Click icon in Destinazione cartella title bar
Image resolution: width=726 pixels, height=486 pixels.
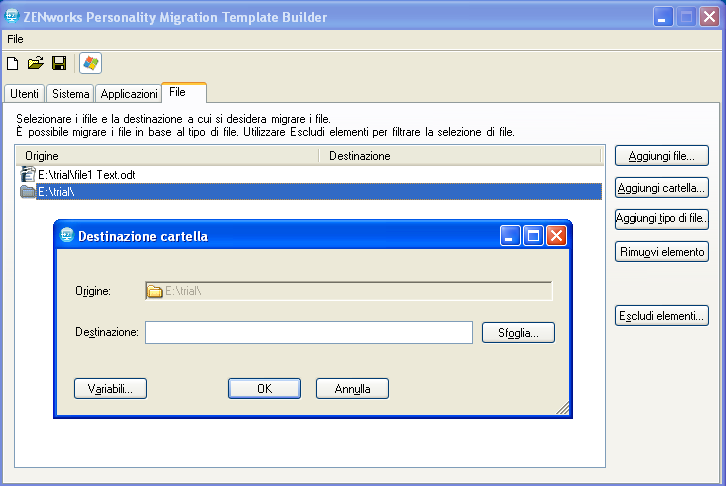[67, 235]
